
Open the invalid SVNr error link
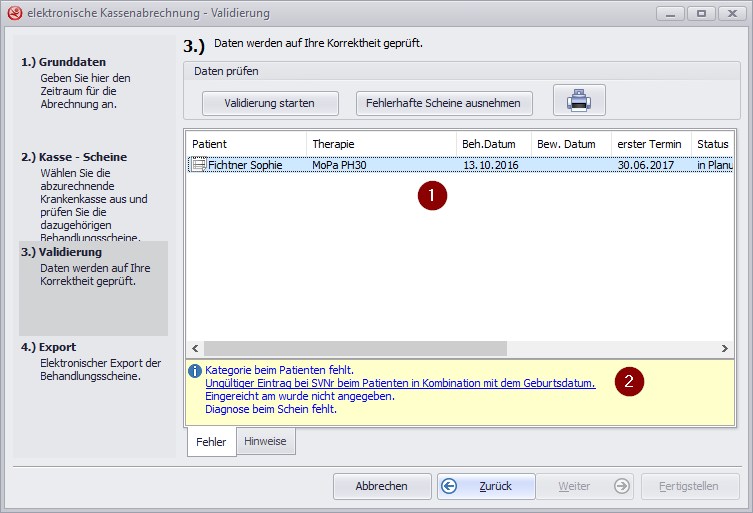pyautogui.click(x=400, y=383)
